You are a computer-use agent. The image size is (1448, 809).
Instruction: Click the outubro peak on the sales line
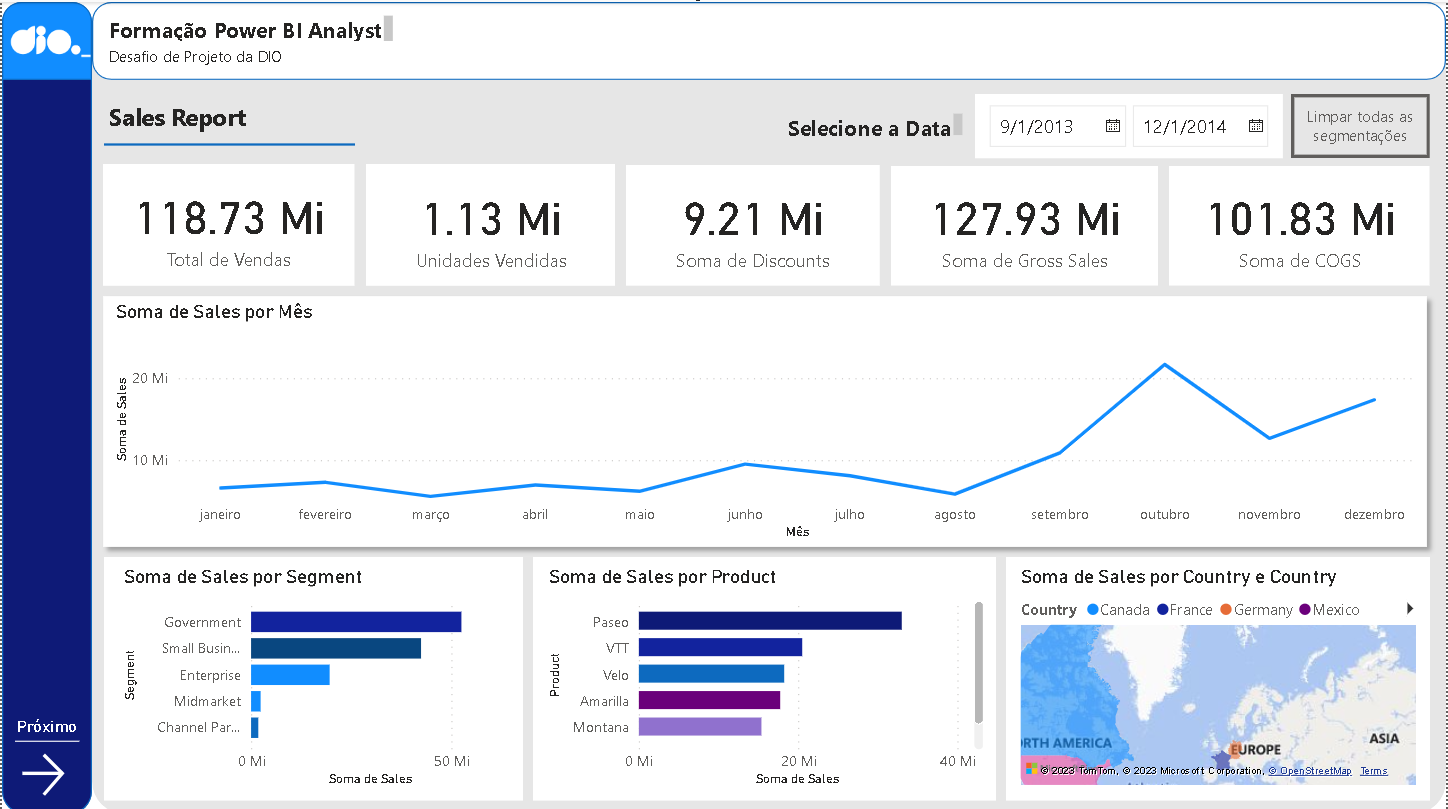pos(1164,365)
